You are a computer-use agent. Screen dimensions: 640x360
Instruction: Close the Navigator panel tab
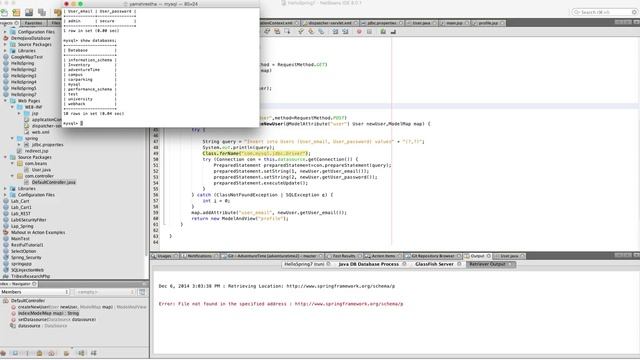pos(35,284)
